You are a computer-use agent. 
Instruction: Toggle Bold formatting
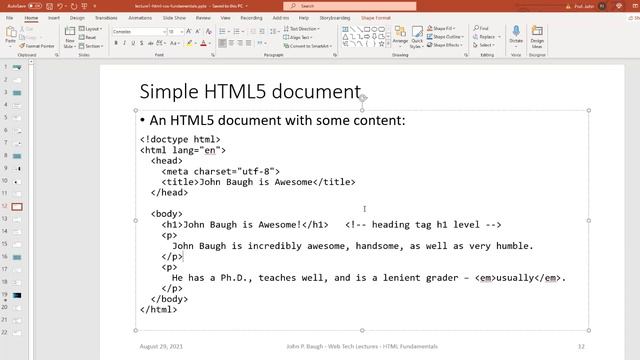click(116, 43)
